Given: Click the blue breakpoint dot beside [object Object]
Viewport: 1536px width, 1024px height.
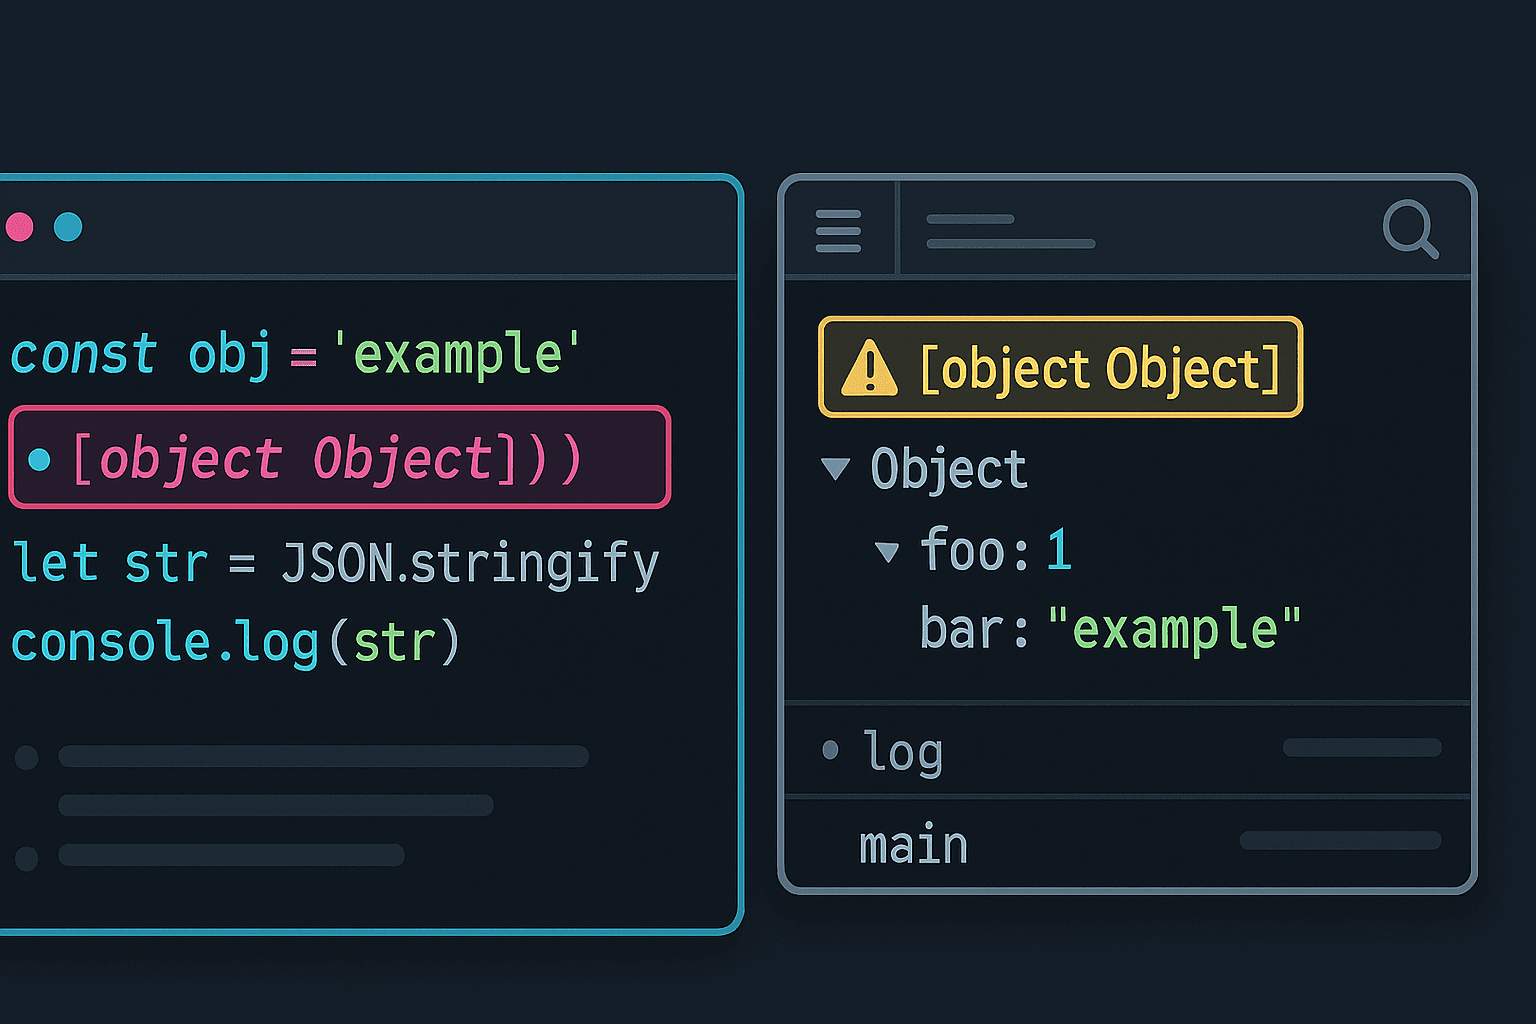Looking at the screenshot, I should click(40, 459).
